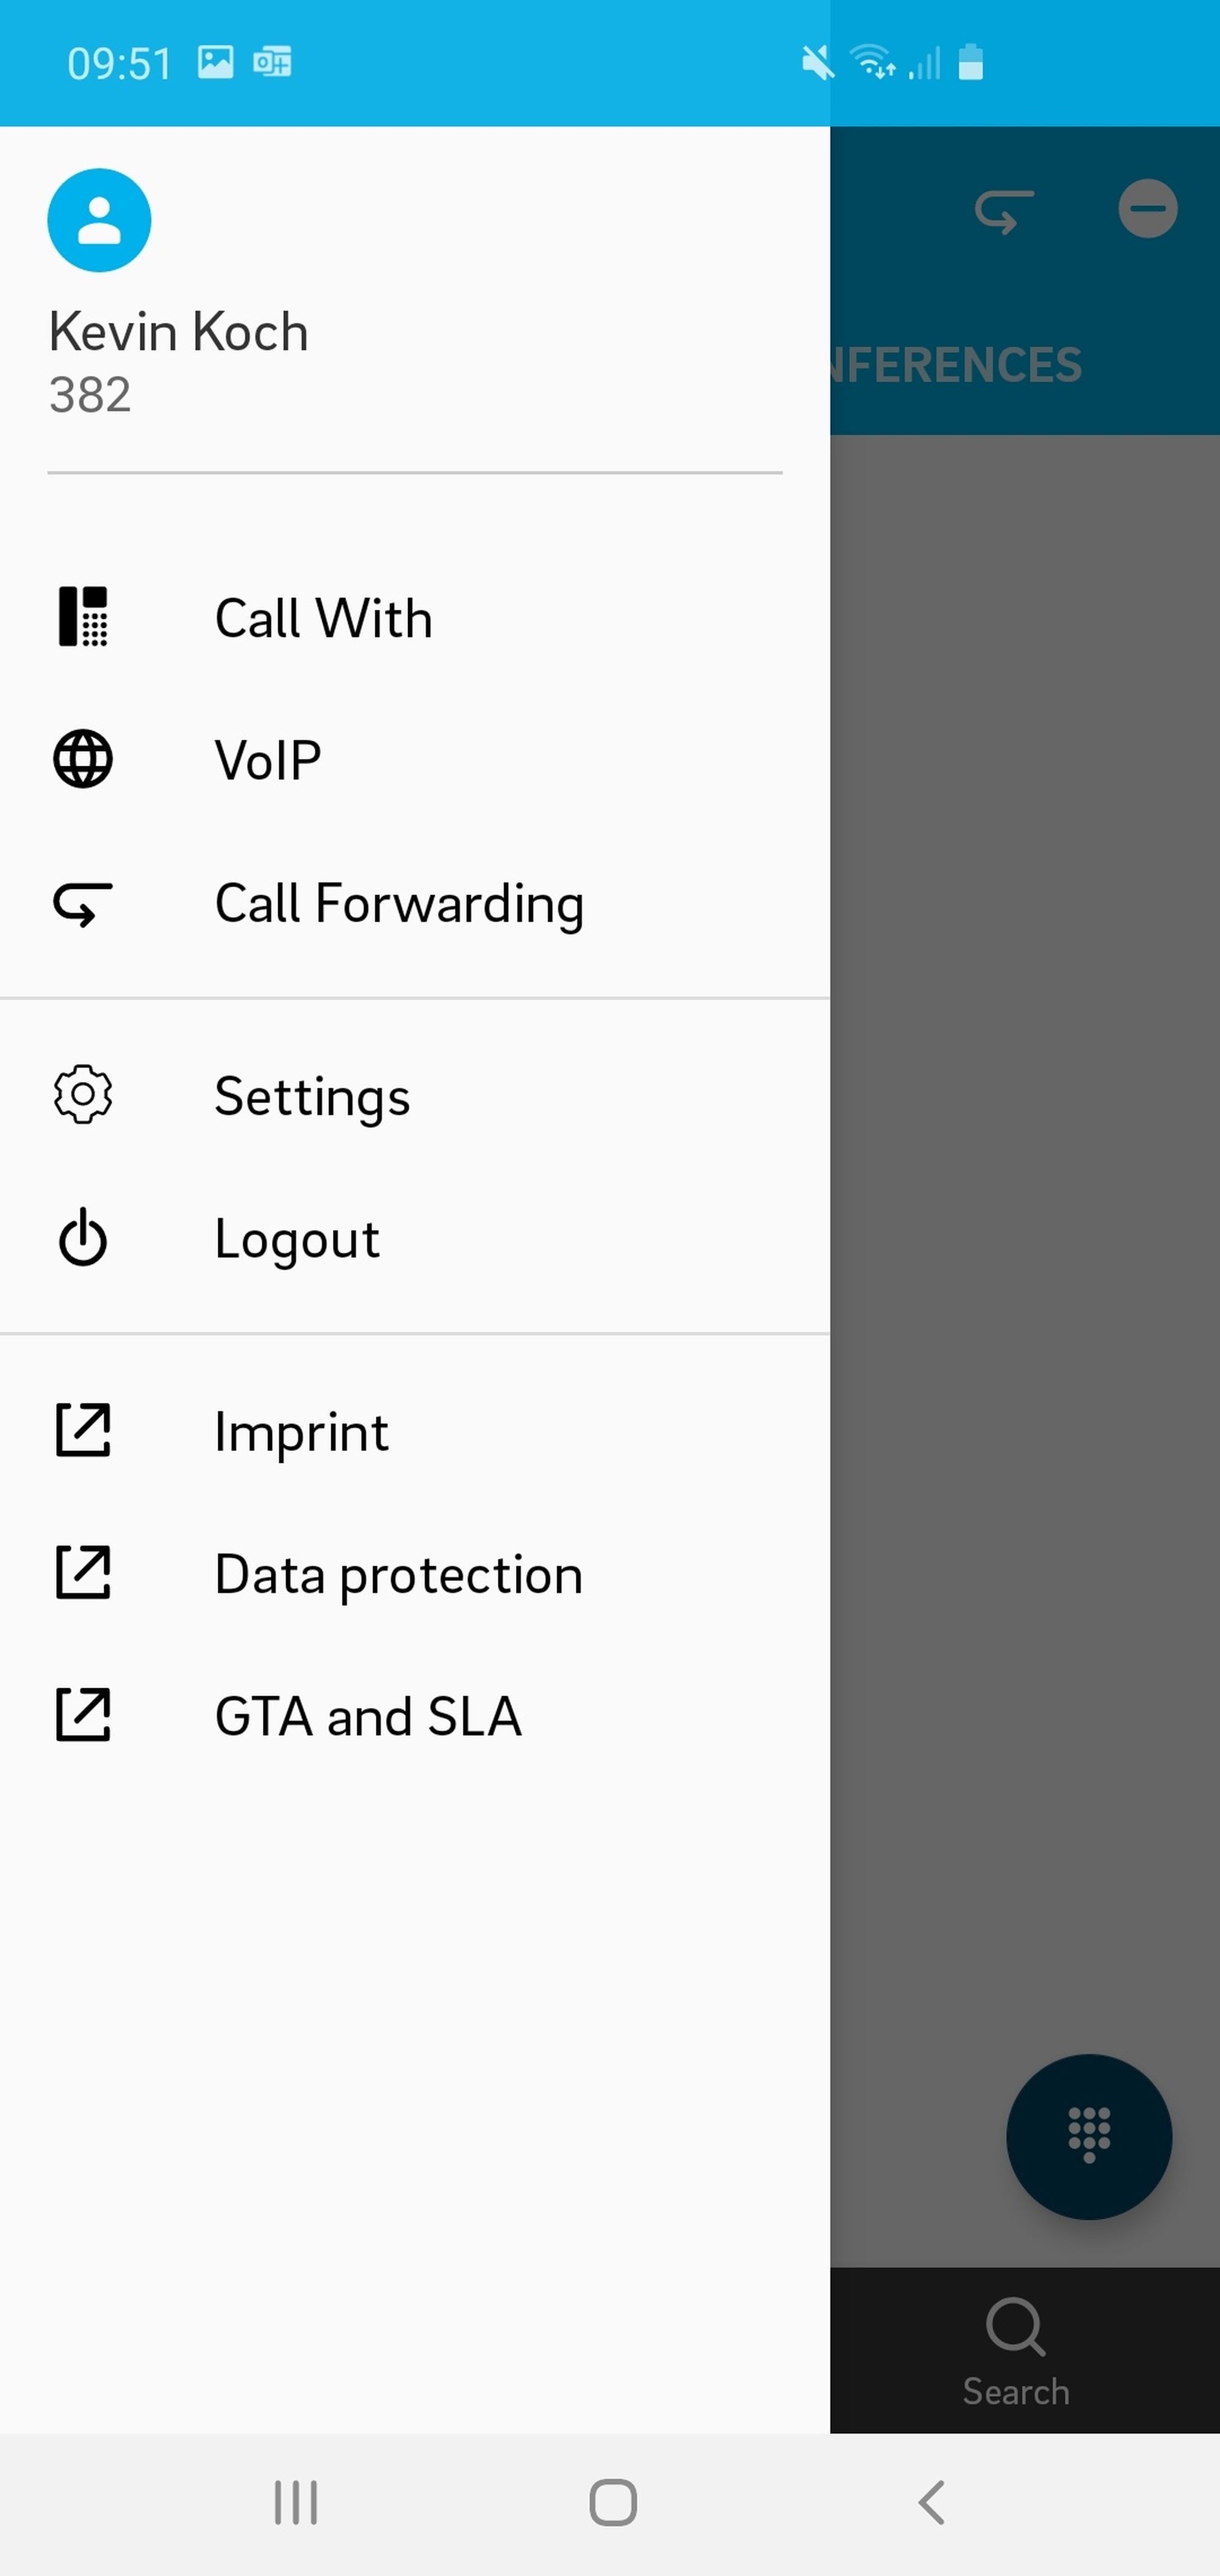This screenshot has height=2576, width=1220.
Task: Tap the GTA and SLA external link icon
Action: tap(83, 1716)
